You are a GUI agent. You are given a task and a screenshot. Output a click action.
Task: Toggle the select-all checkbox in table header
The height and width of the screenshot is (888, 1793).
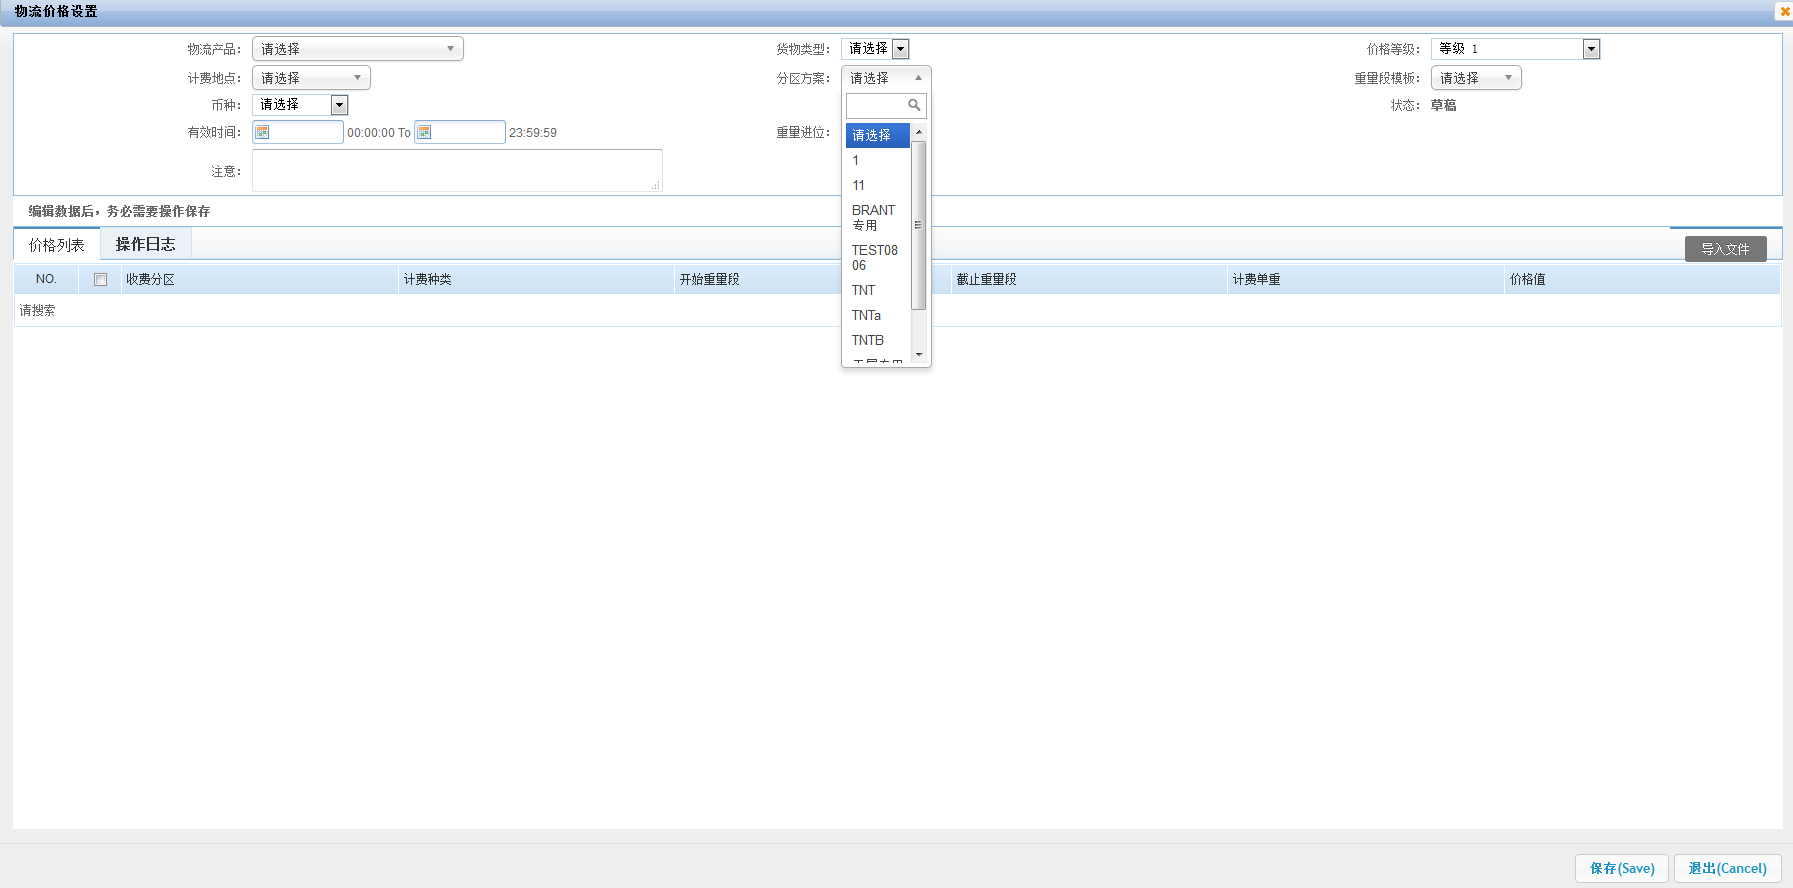100,280
